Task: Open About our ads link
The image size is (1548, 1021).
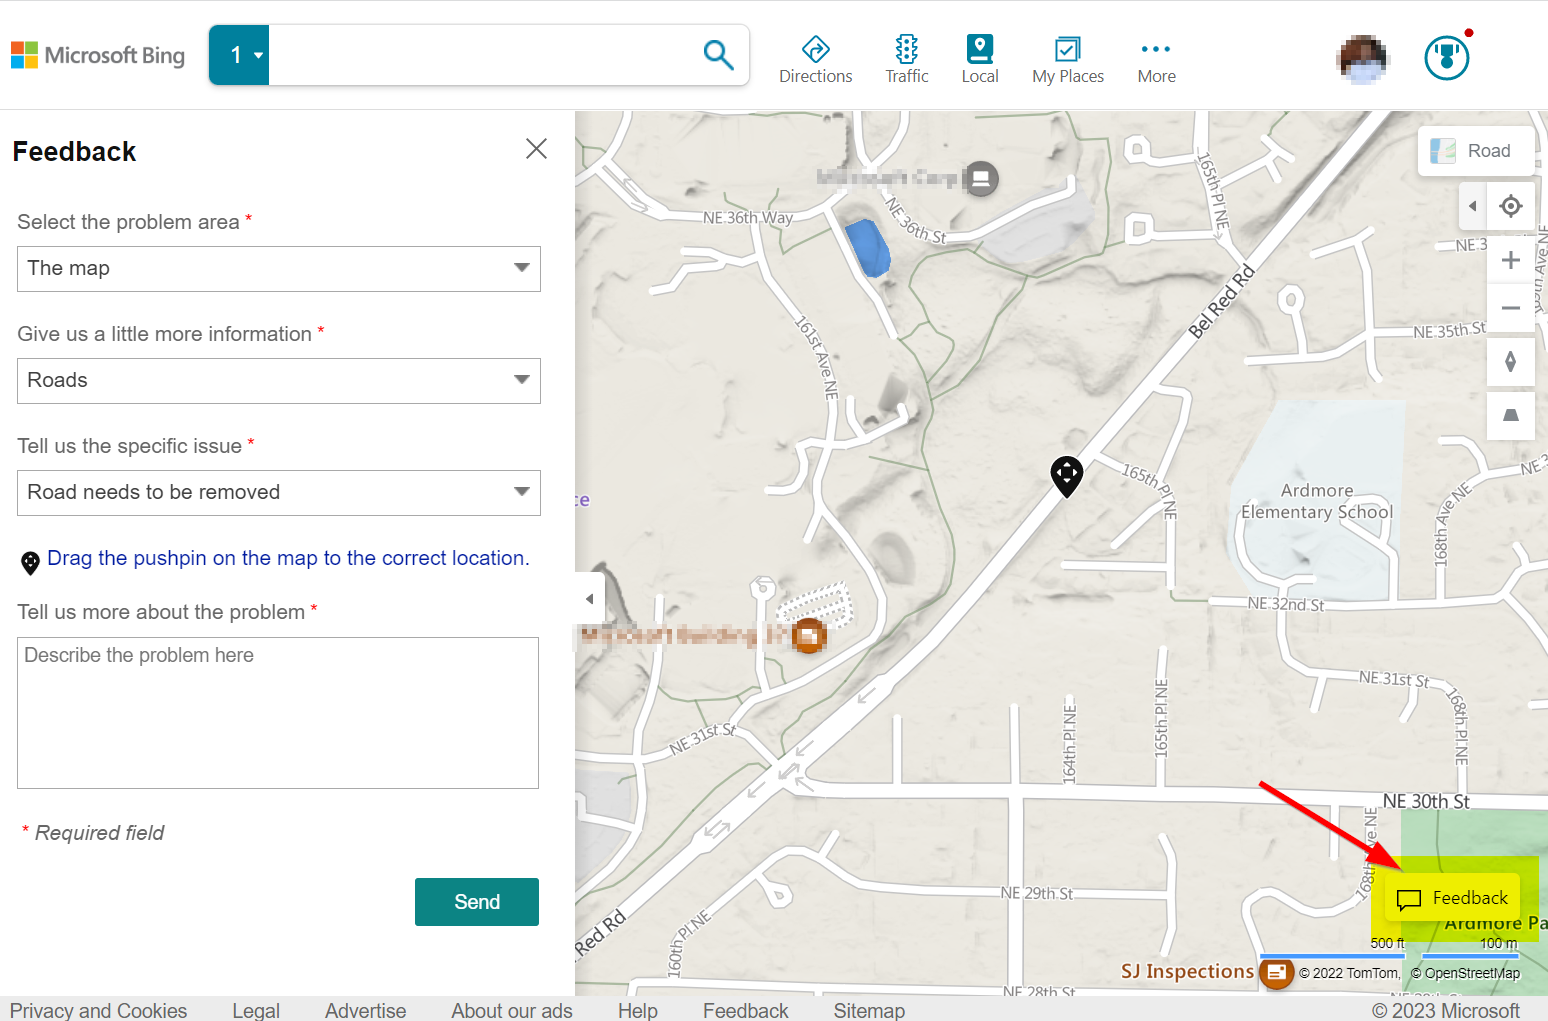Action: click(x=512, y=1010)
